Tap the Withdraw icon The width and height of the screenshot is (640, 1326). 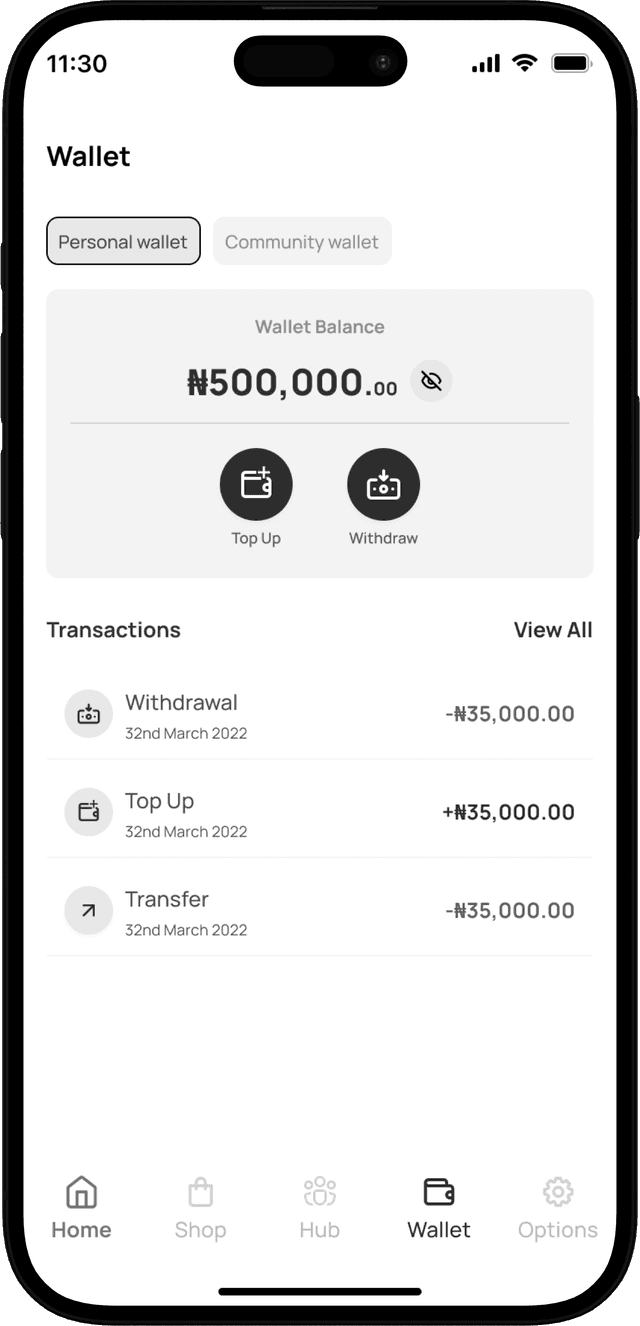click(x=383, y=483)
